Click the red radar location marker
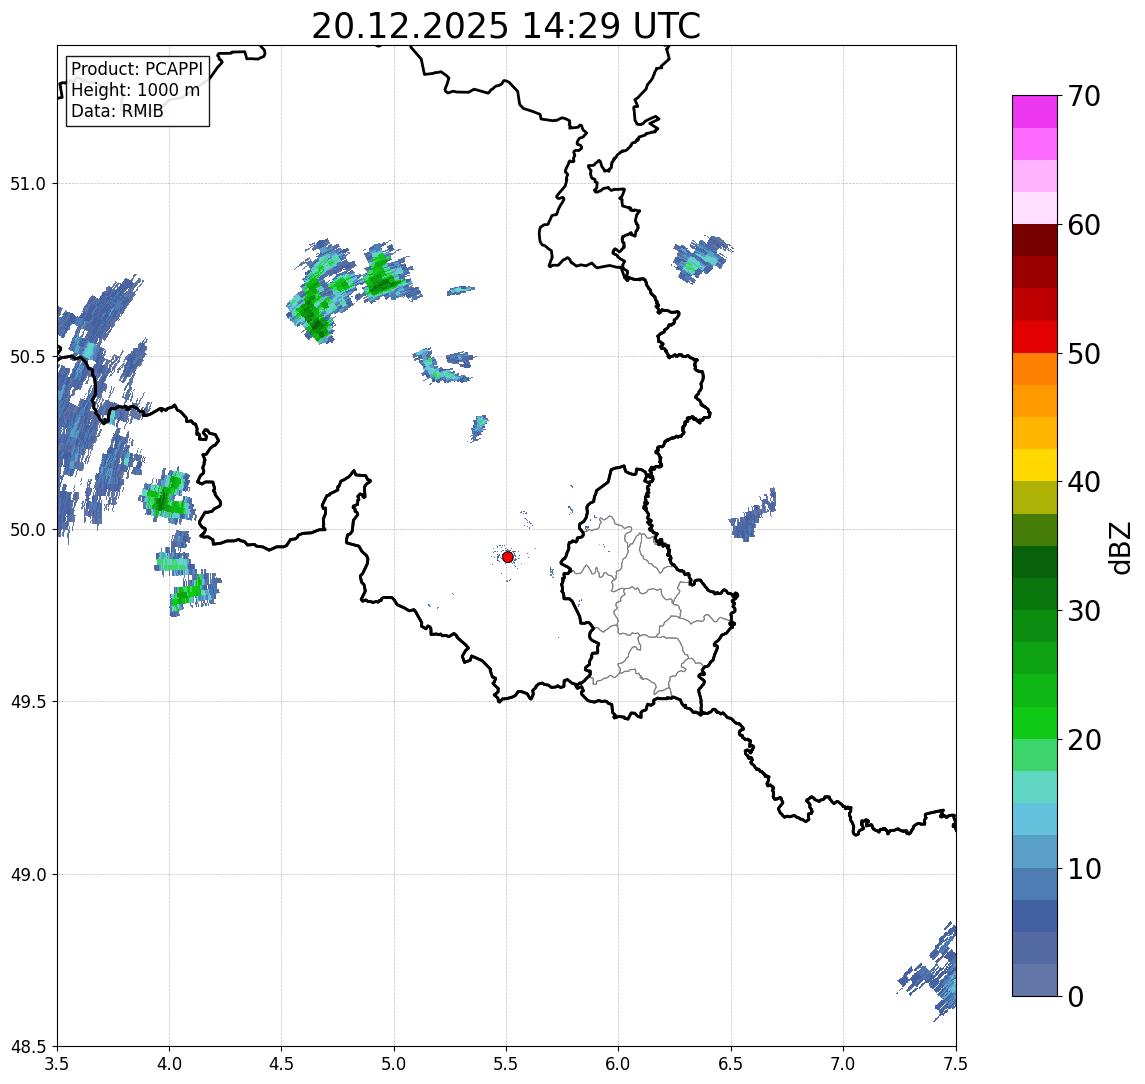Image resolution: width=1145 pixels, height=1084 pixels. tap(508, 557)
